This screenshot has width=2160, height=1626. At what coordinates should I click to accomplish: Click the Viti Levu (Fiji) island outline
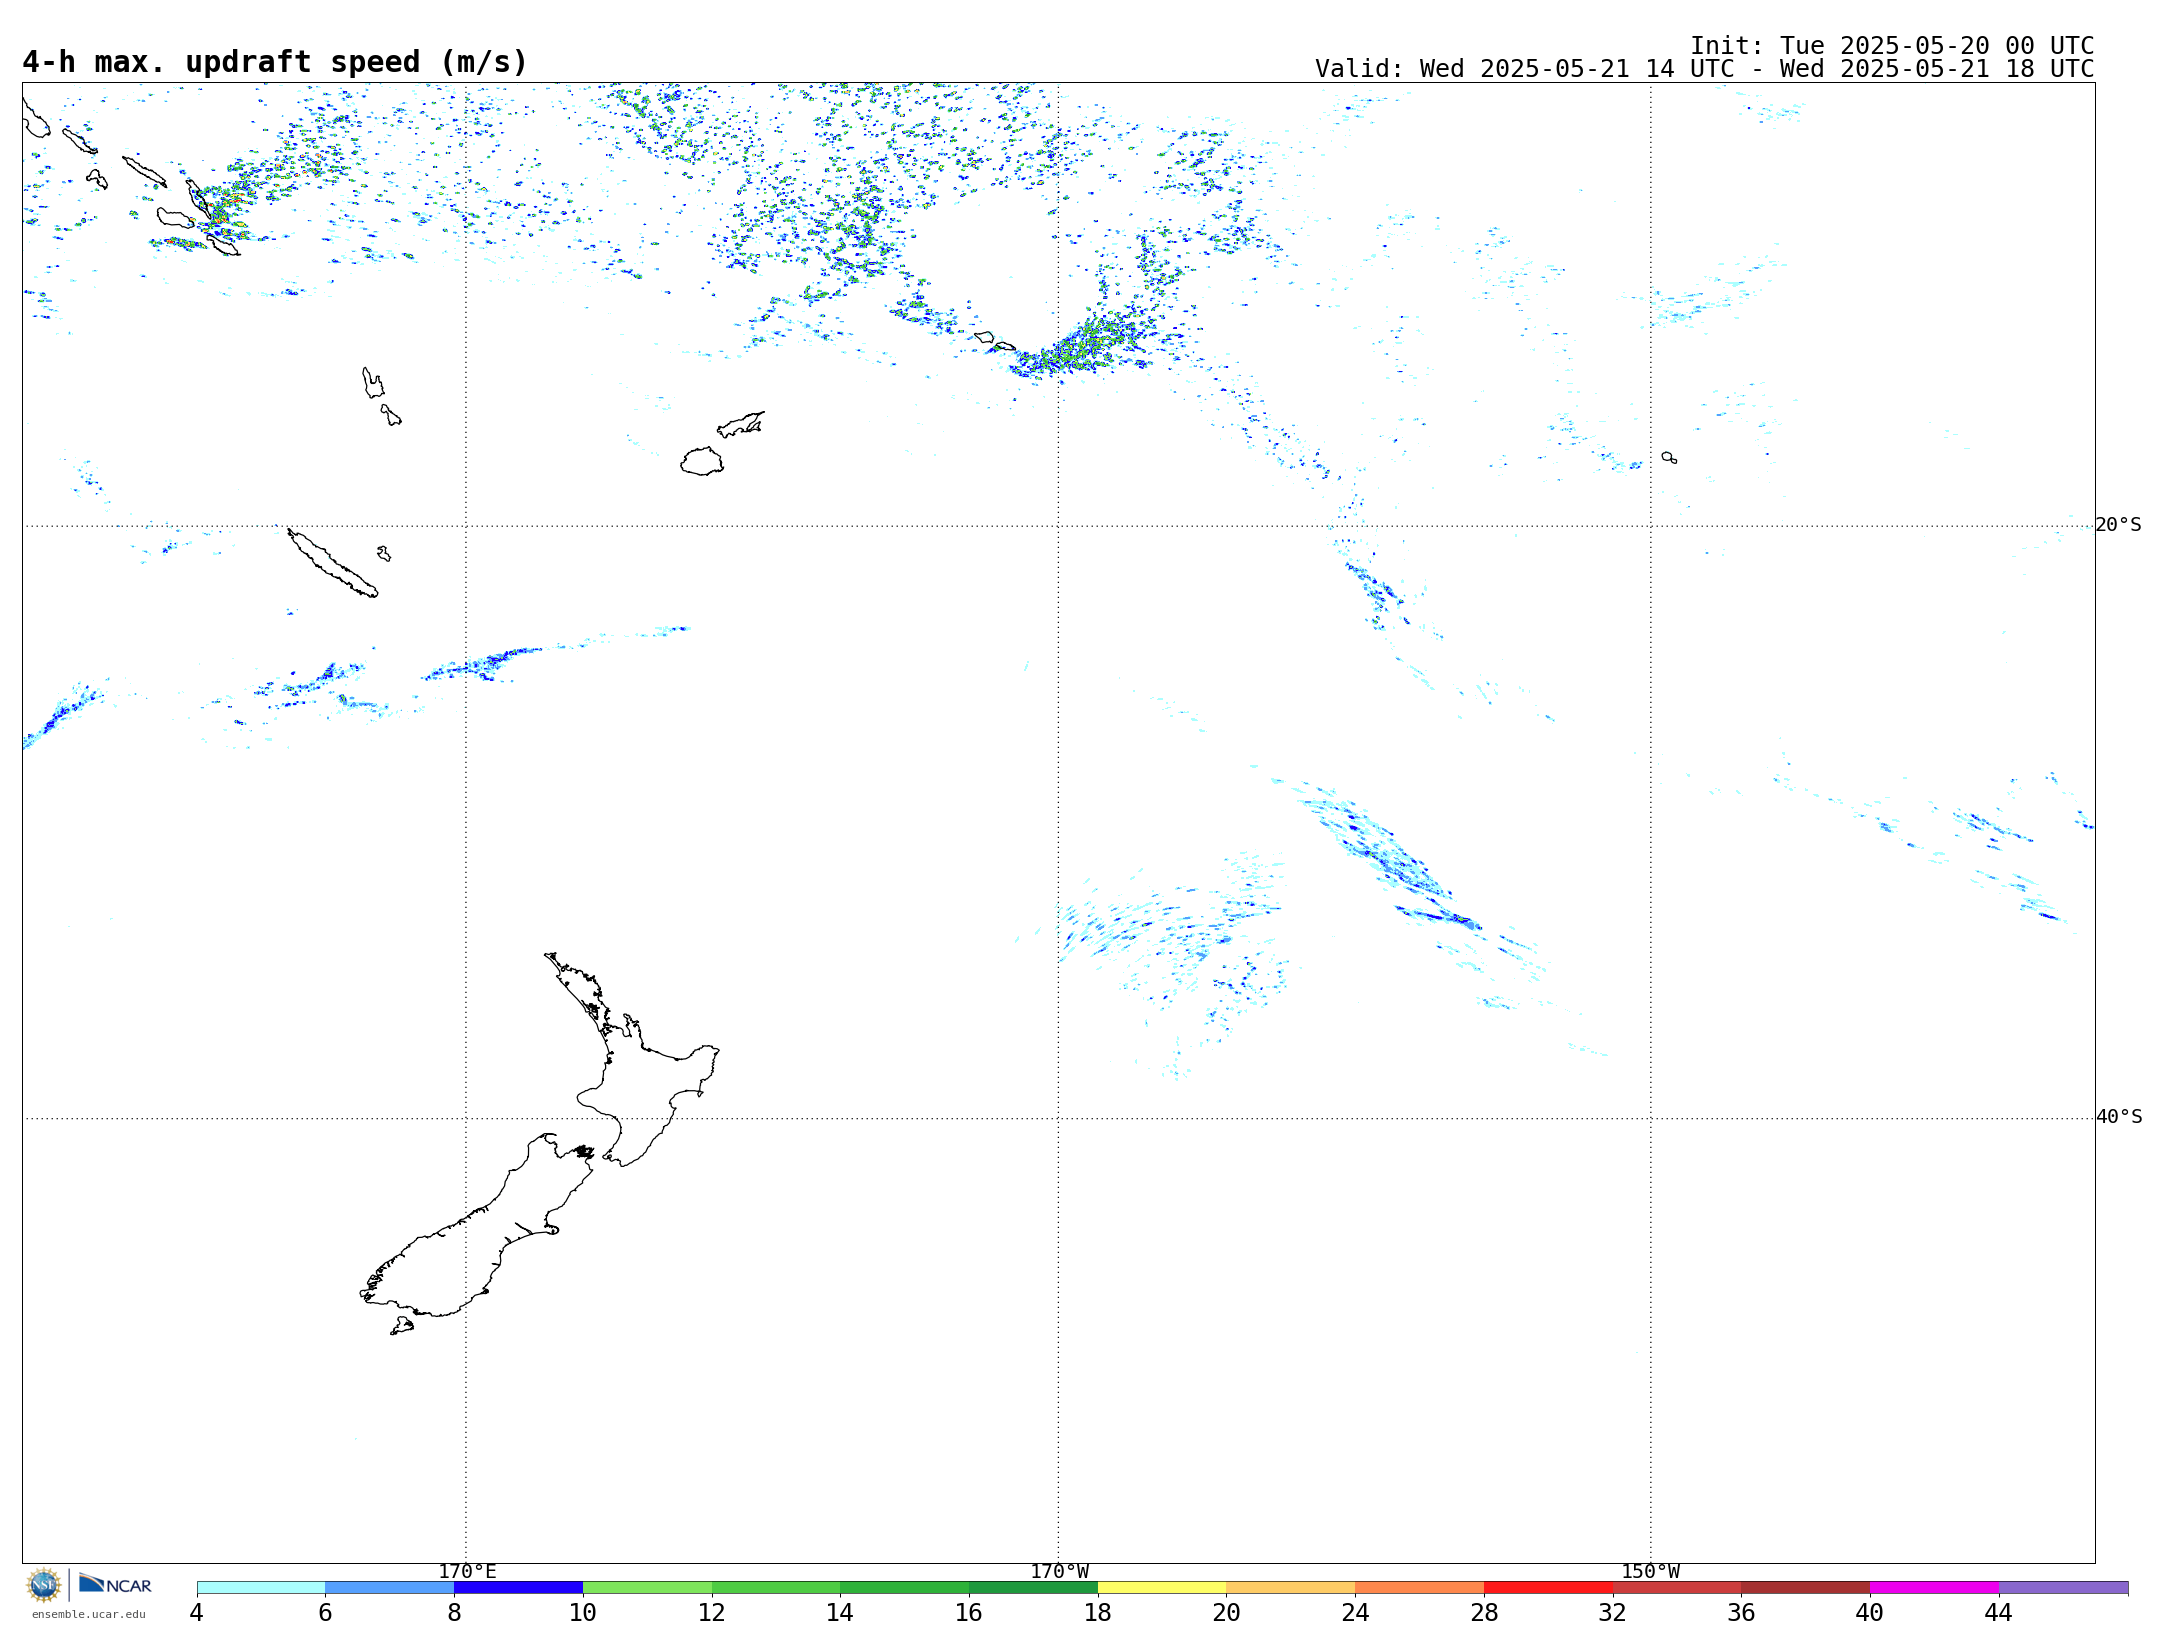pyautogui.click(x=702, y=461)
